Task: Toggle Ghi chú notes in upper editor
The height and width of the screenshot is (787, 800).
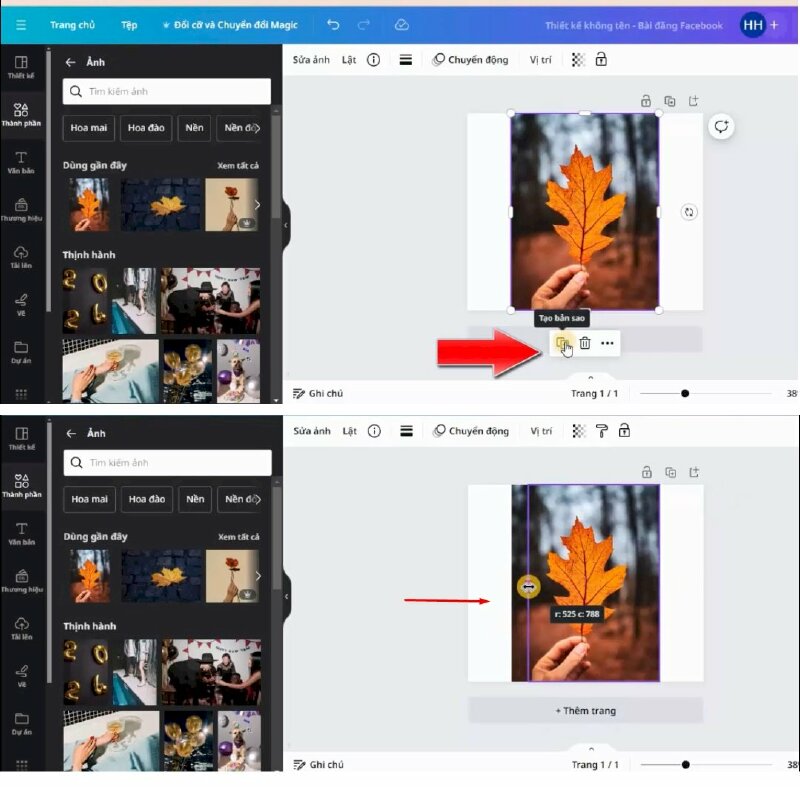Action: tap(318, 393)
